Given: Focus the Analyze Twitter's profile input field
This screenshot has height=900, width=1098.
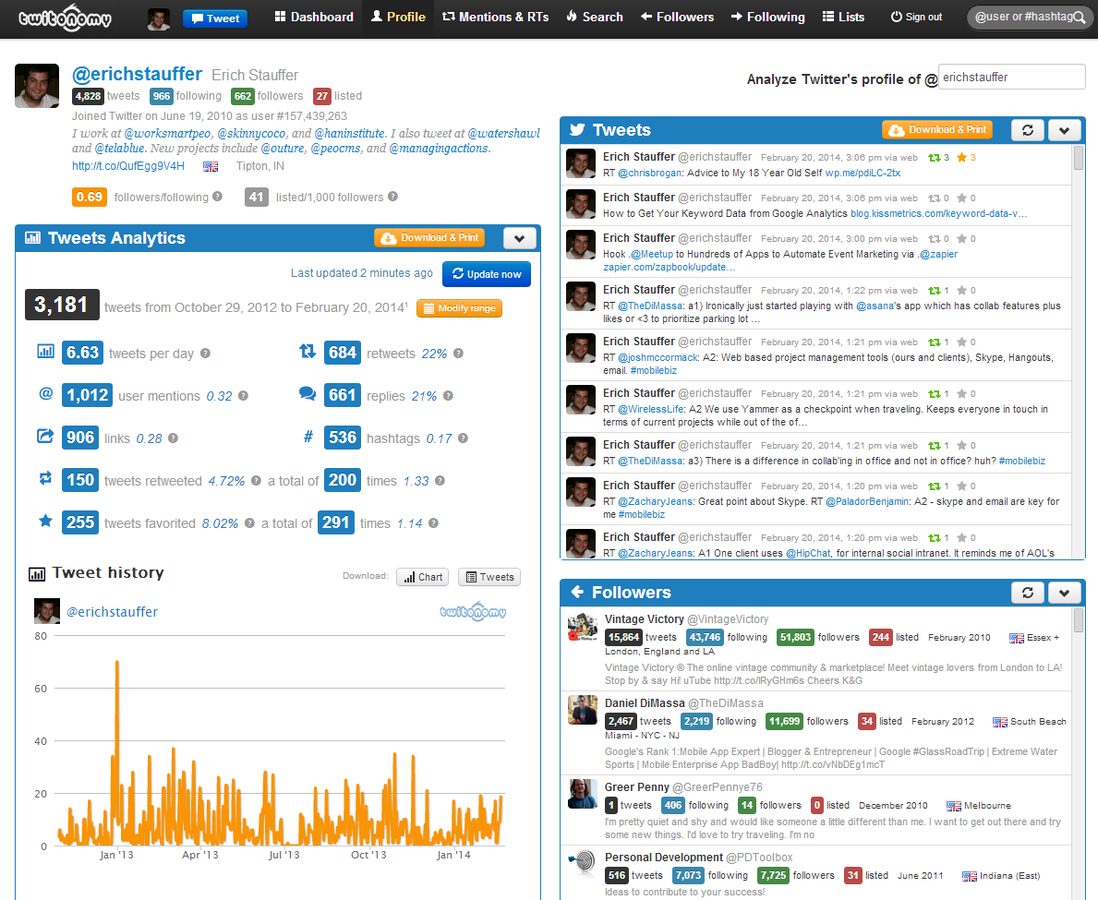Looking at the screenshot, I should point(1011,77).
